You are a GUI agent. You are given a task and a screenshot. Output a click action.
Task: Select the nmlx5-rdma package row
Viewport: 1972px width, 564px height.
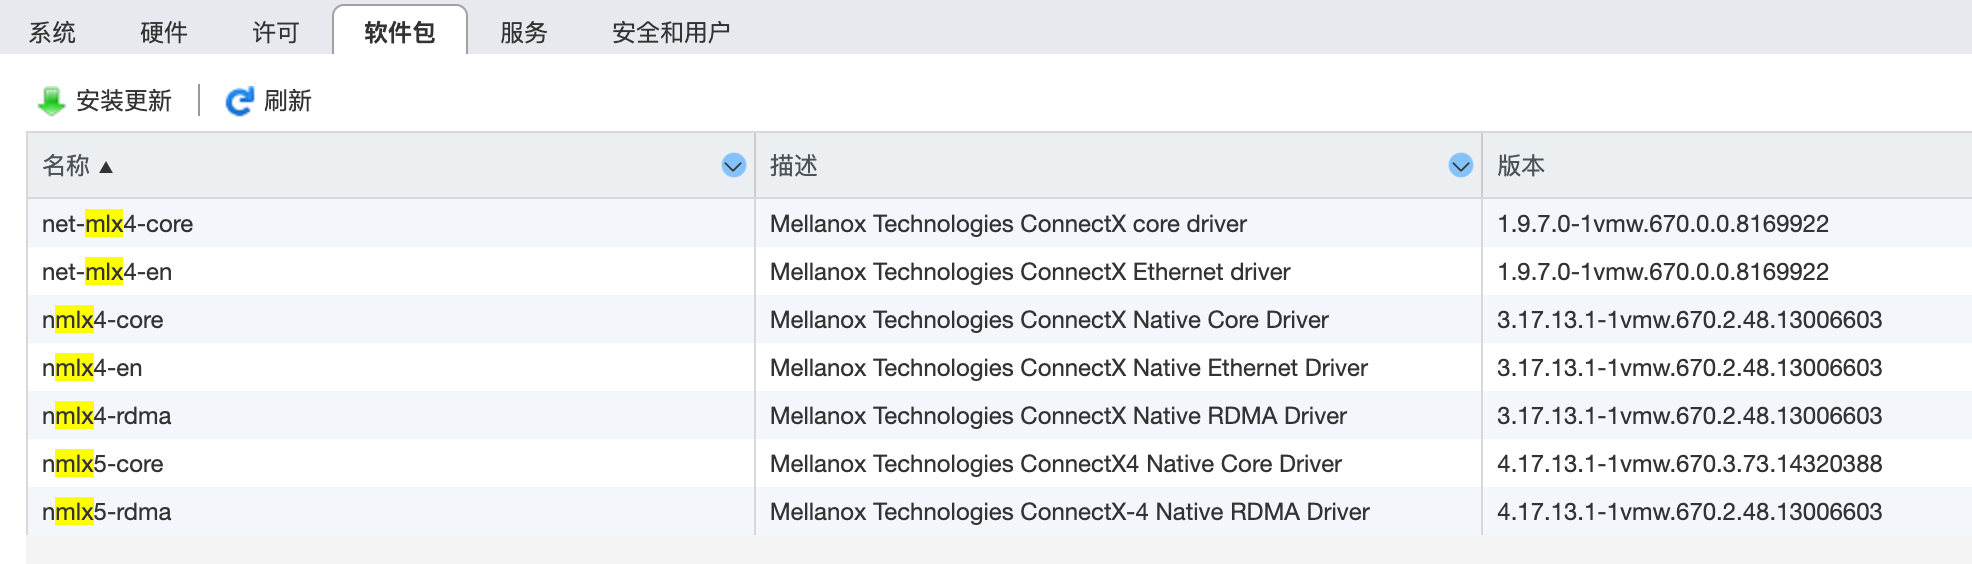point(1000,512)
